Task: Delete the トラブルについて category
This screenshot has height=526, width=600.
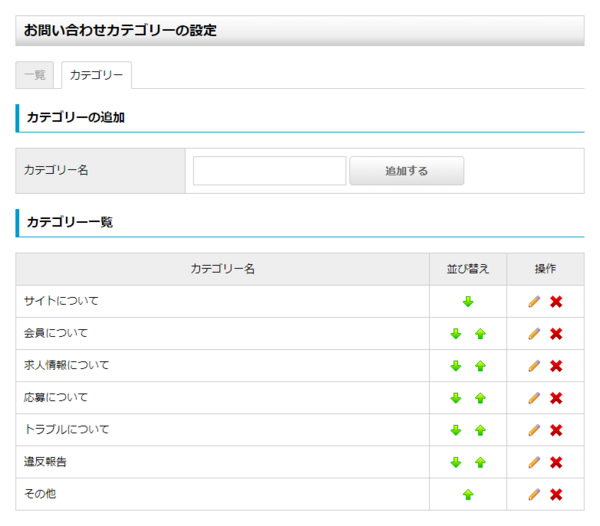Action: point(556,430)
